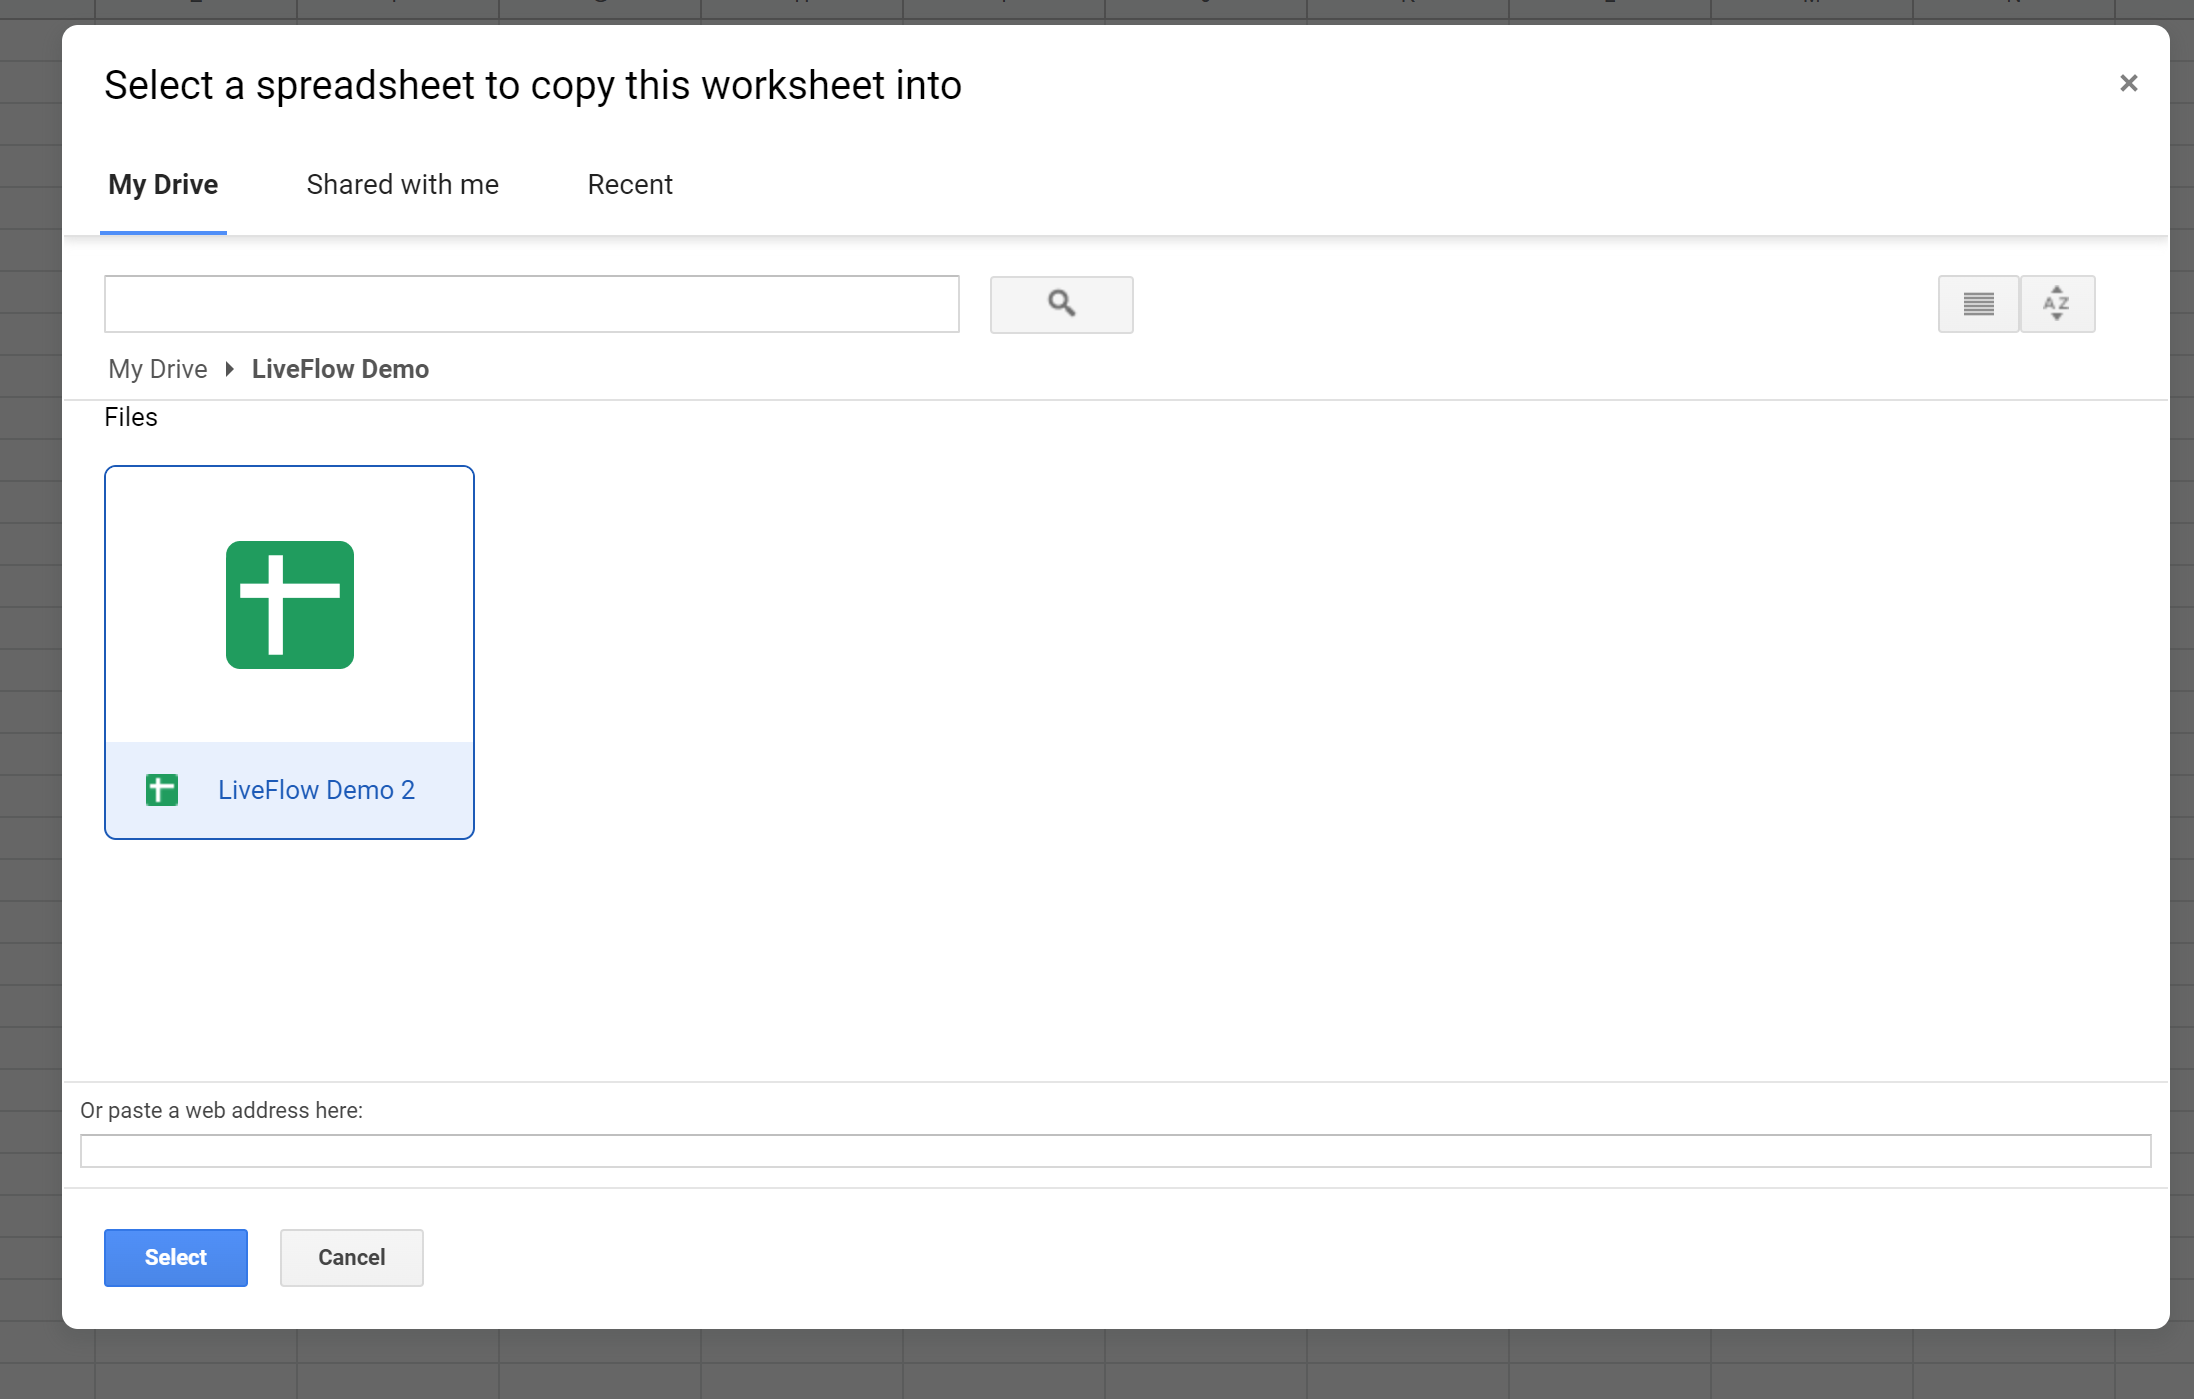This screenshot has height=1399, width=2194.
Task: Click the breadcrumb arrow after My Drive
Action: [x=229, y=369]
